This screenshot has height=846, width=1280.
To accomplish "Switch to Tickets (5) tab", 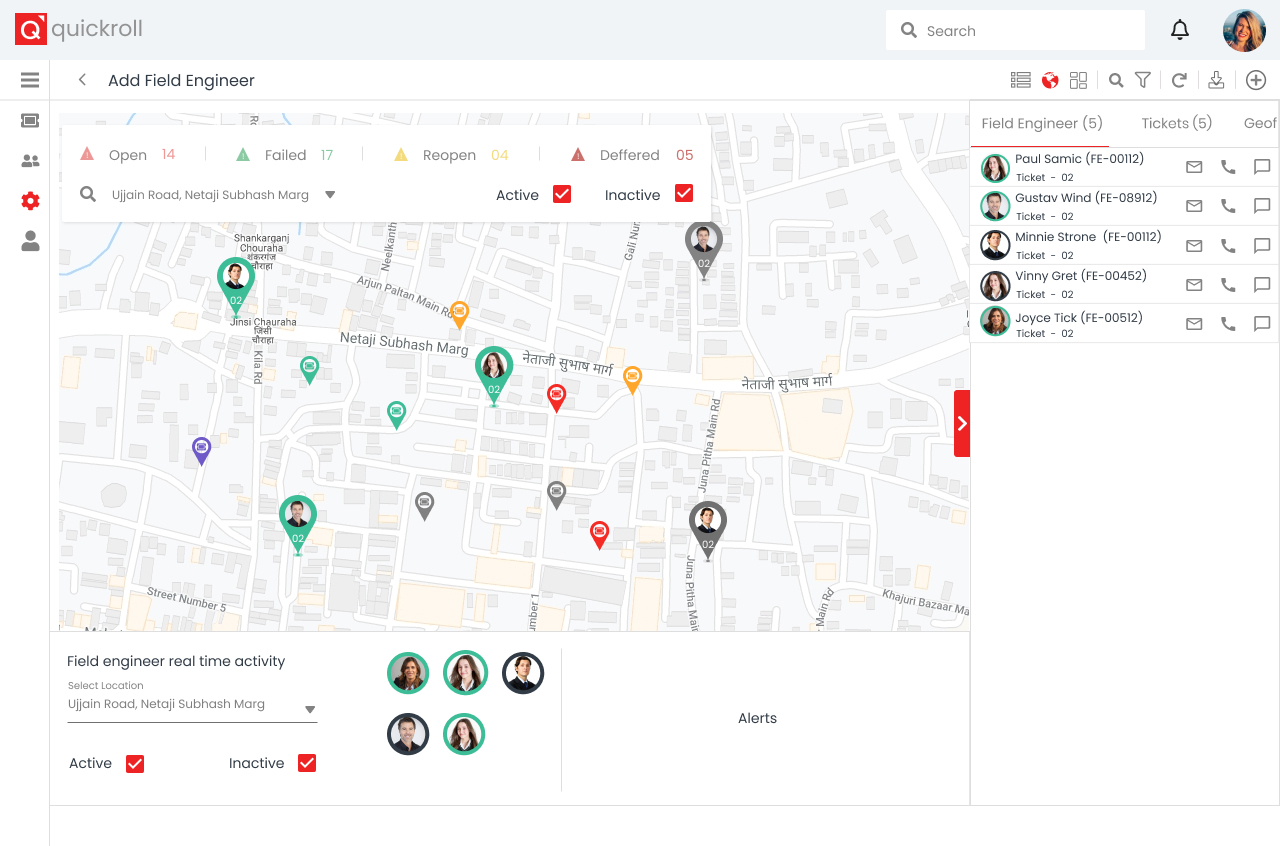I will pyautogui.click(x=1176, y=123).
